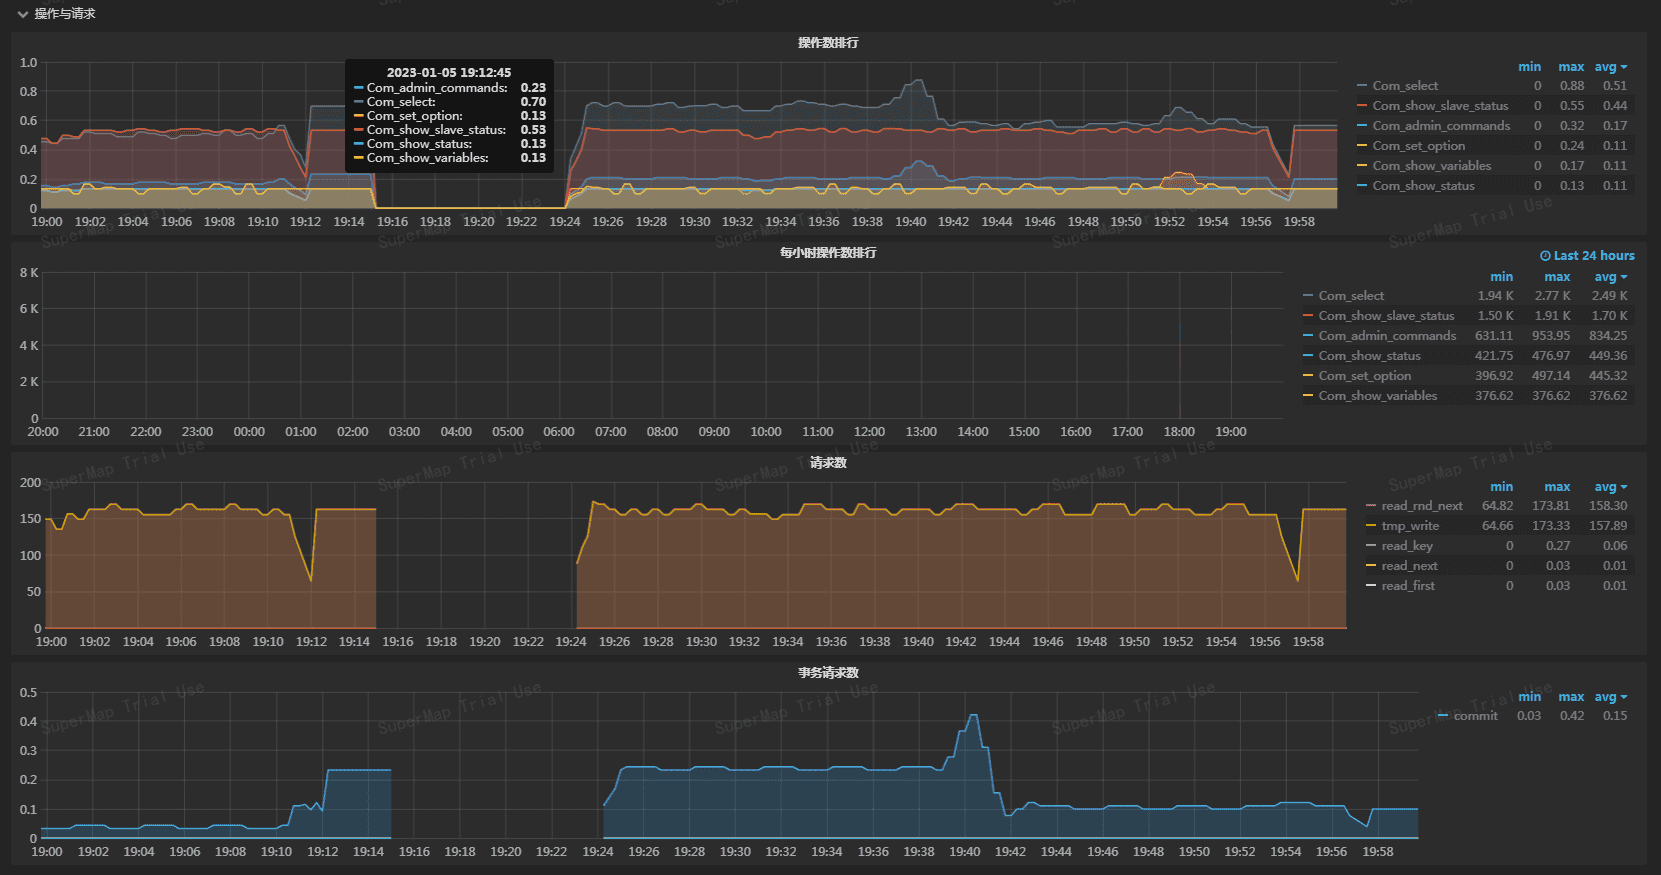Open the 请求数 panel title menu
1661x875 pixels.
pyautogui.click(x=828, y=463)
